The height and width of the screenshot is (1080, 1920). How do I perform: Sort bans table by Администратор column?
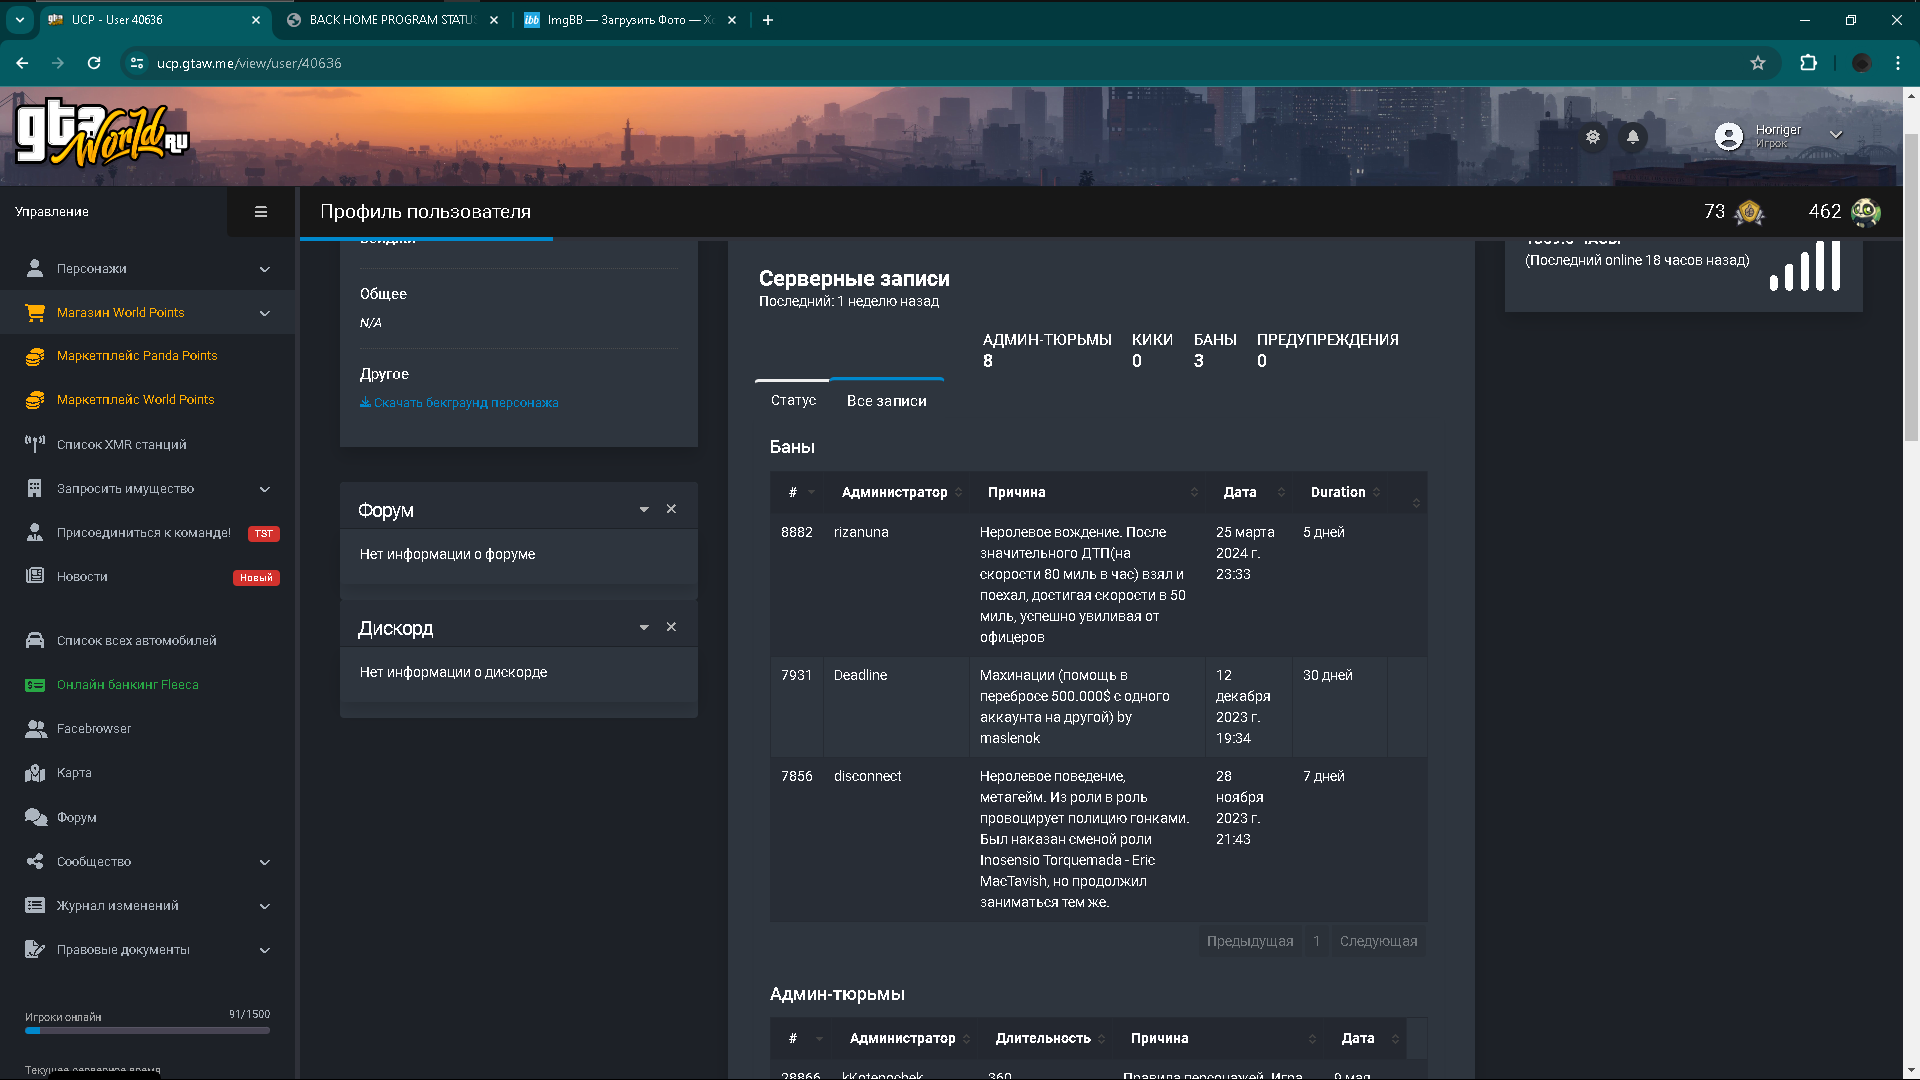click(895, 492)
